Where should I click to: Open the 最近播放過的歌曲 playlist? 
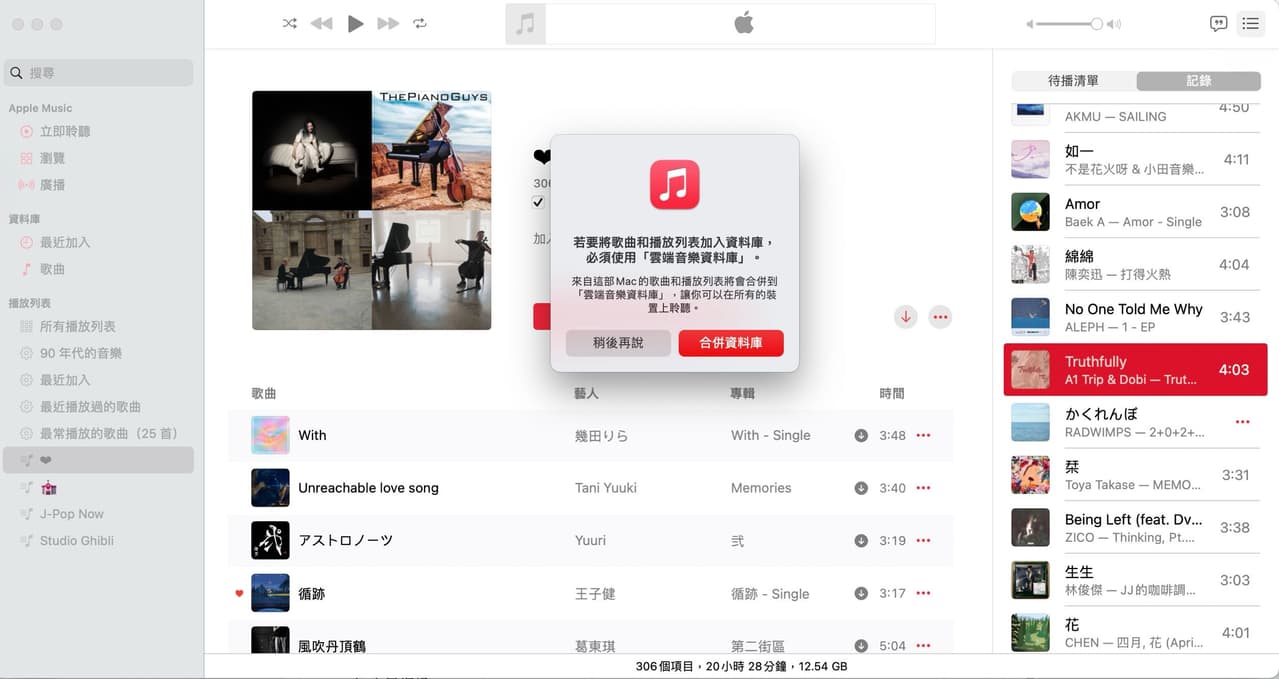90,407
